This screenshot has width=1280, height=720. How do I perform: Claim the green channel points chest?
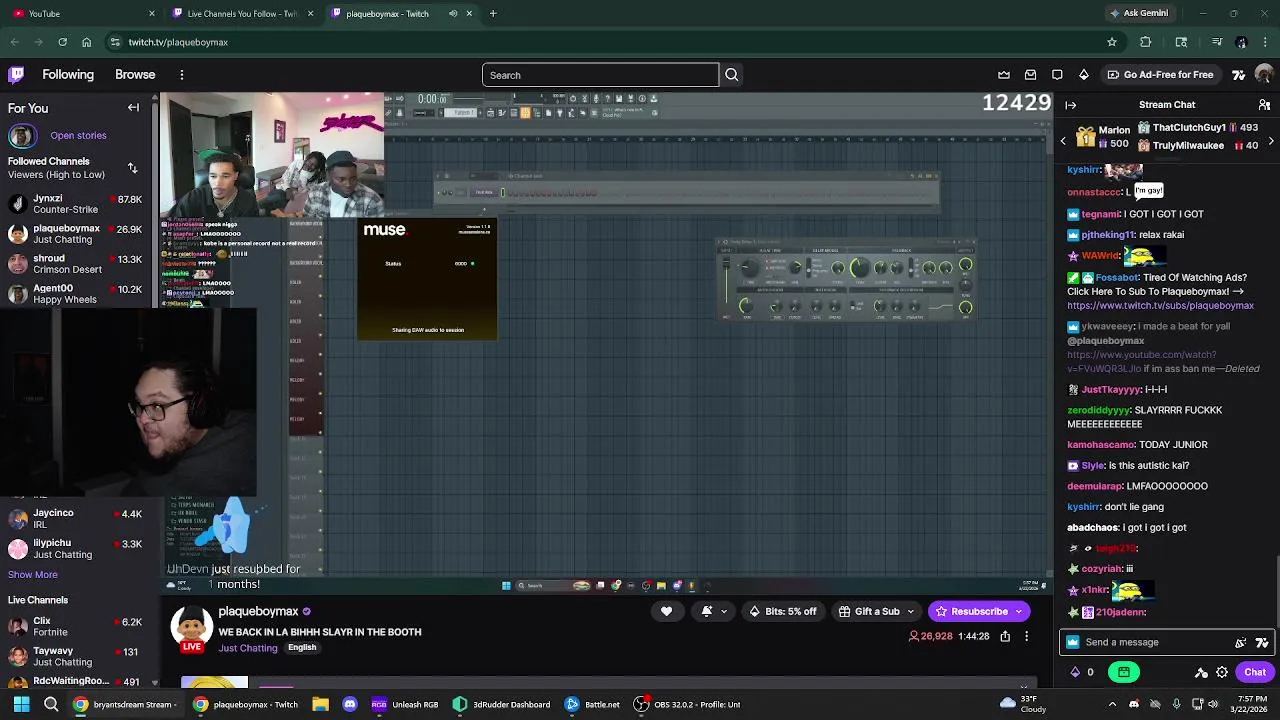(x=1124, y=672)
